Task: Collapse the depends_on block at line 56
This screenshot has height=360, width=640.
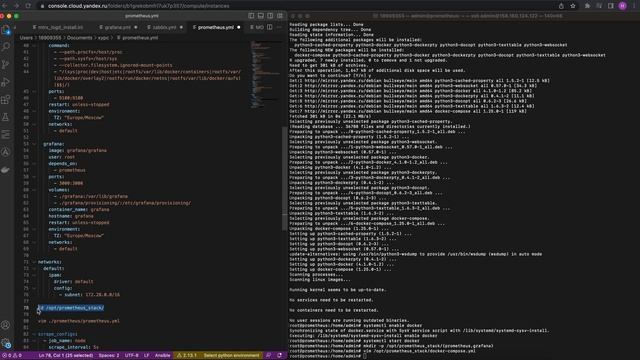Action: [x=34, y=164]
